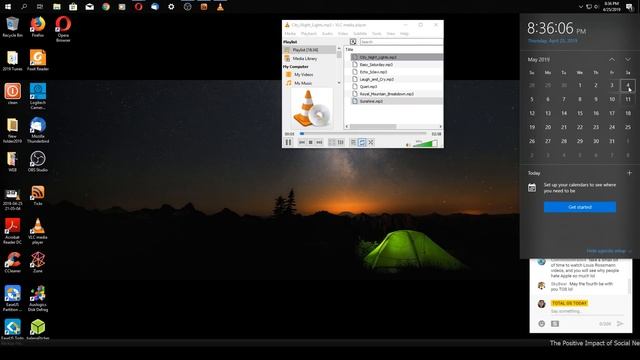This screenshot has height=360, width=640.
Task: Click the date link under the clock
Action: tap(552, 41)
